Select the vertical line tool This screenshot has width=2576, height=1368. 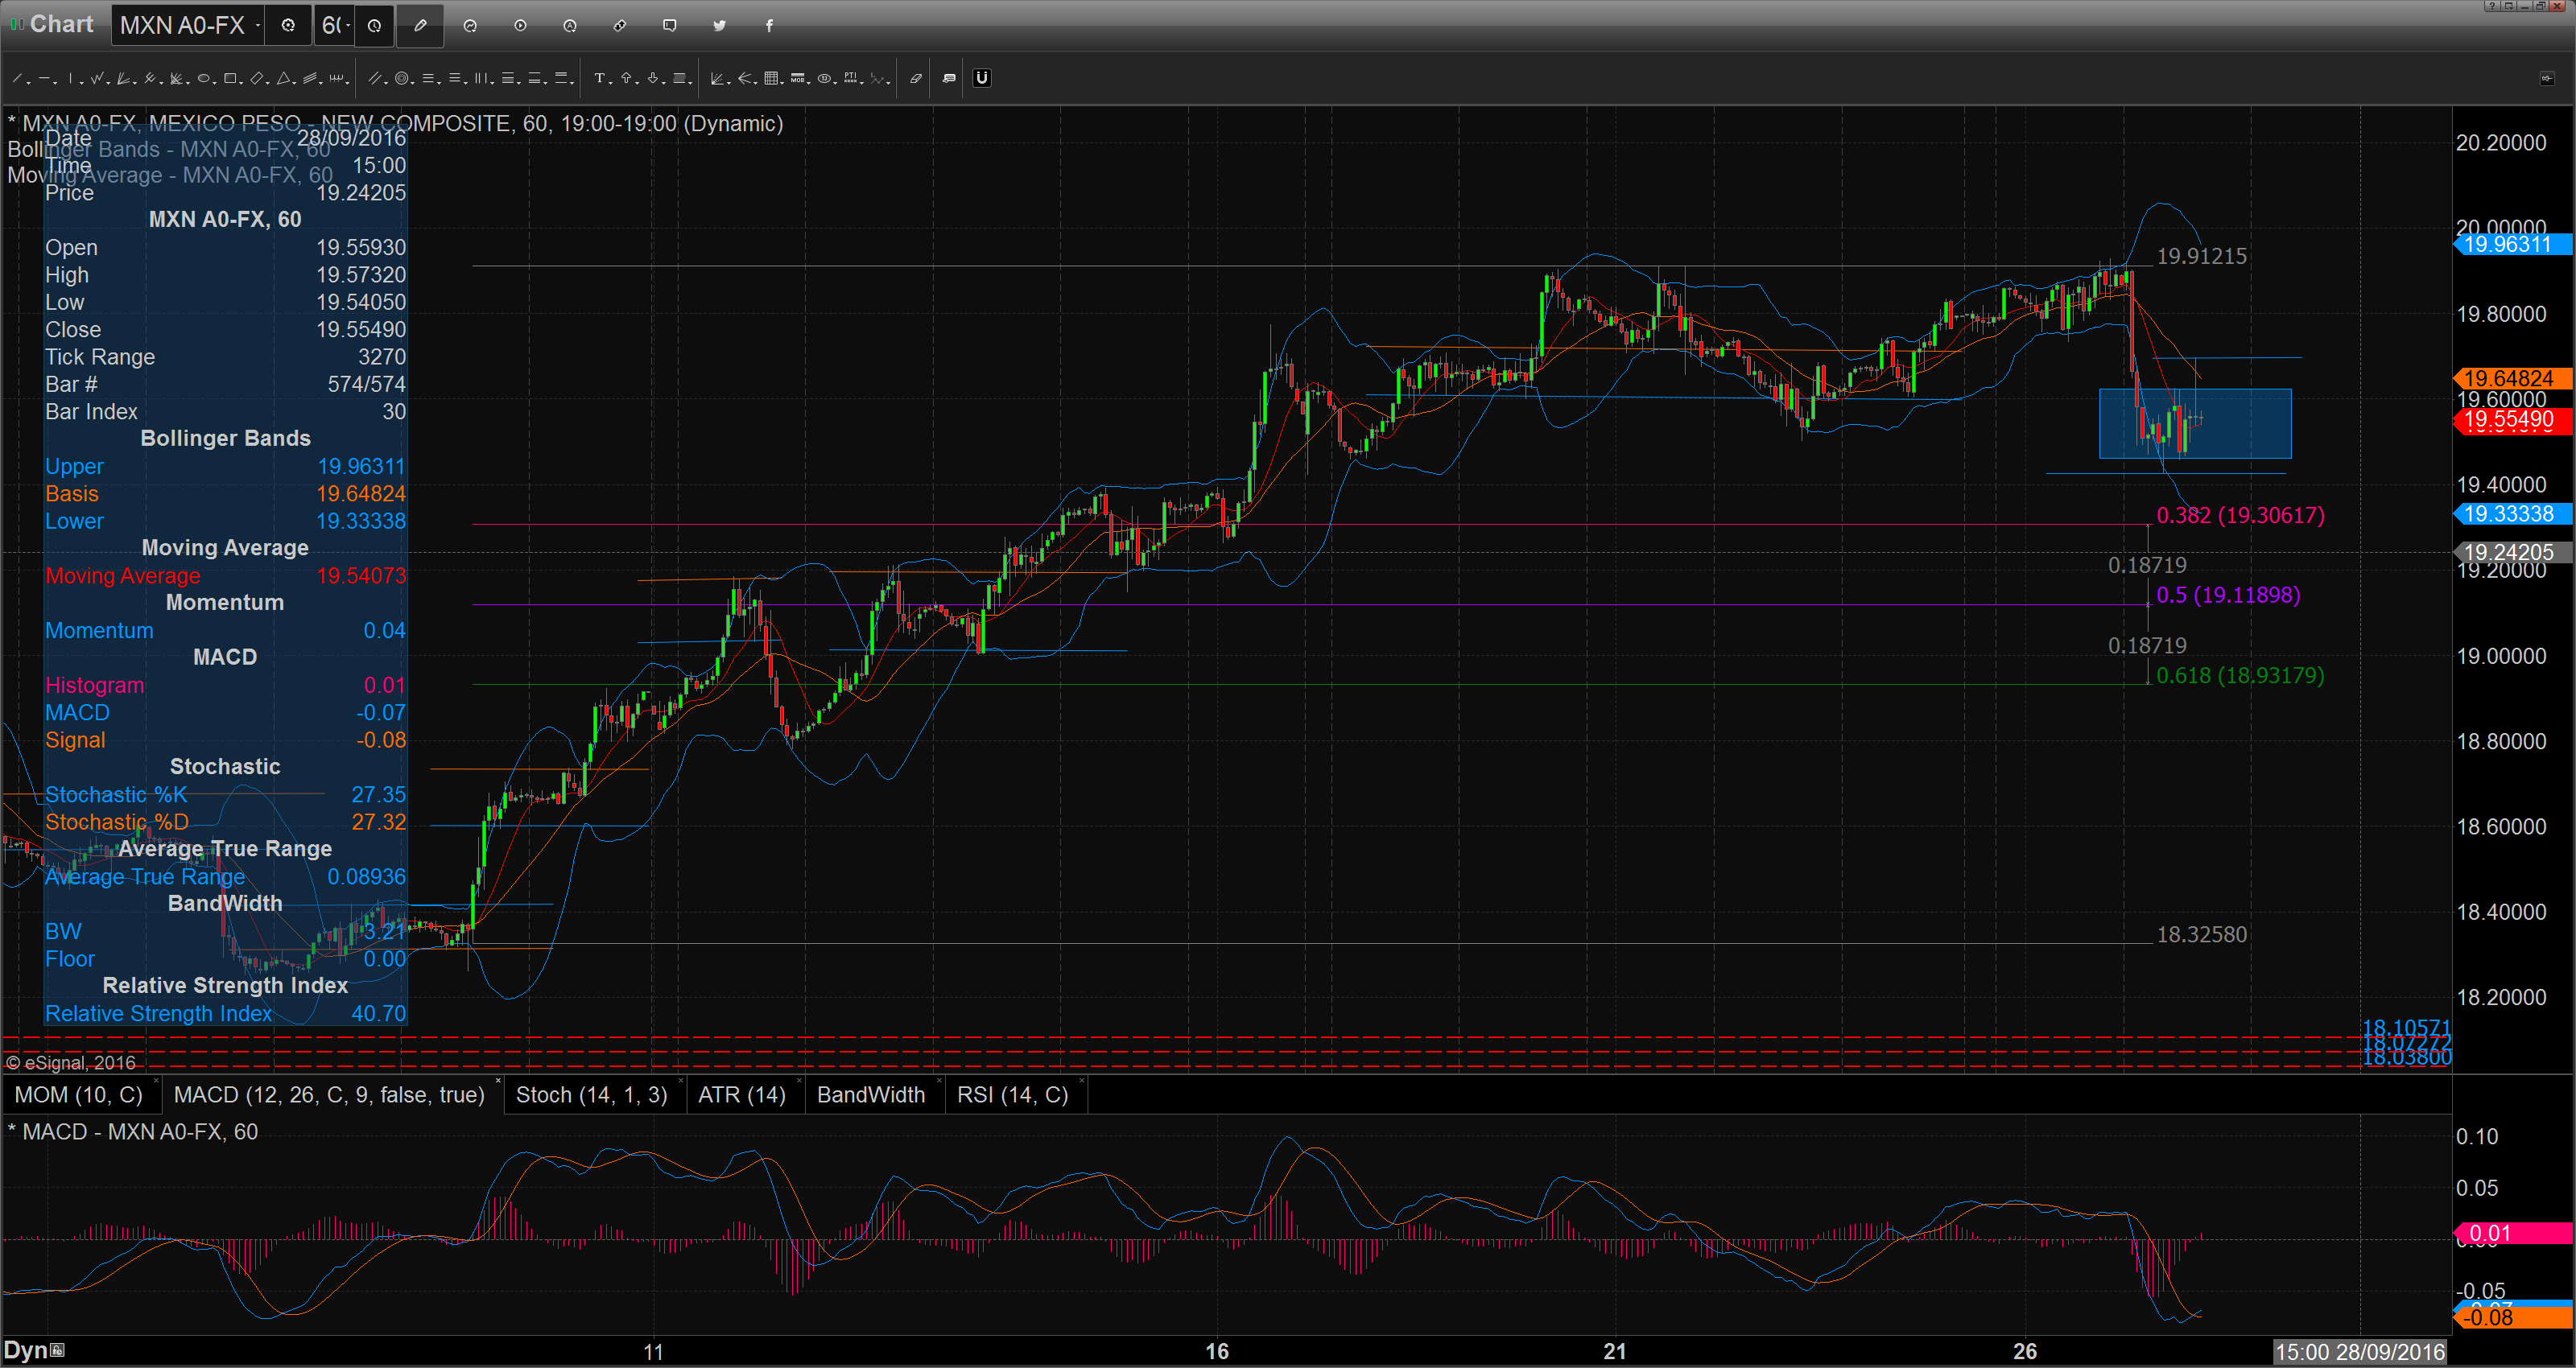(x=70, y=78)
